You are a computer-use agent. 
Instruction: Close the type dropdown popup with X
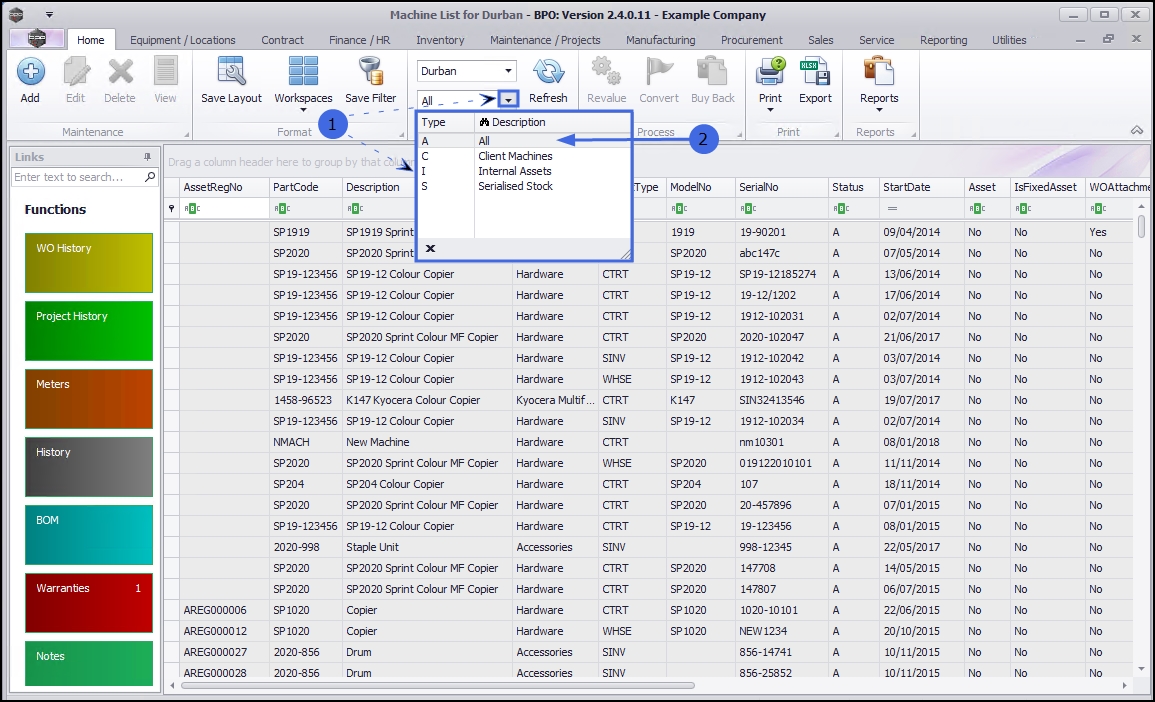point(430,248)
